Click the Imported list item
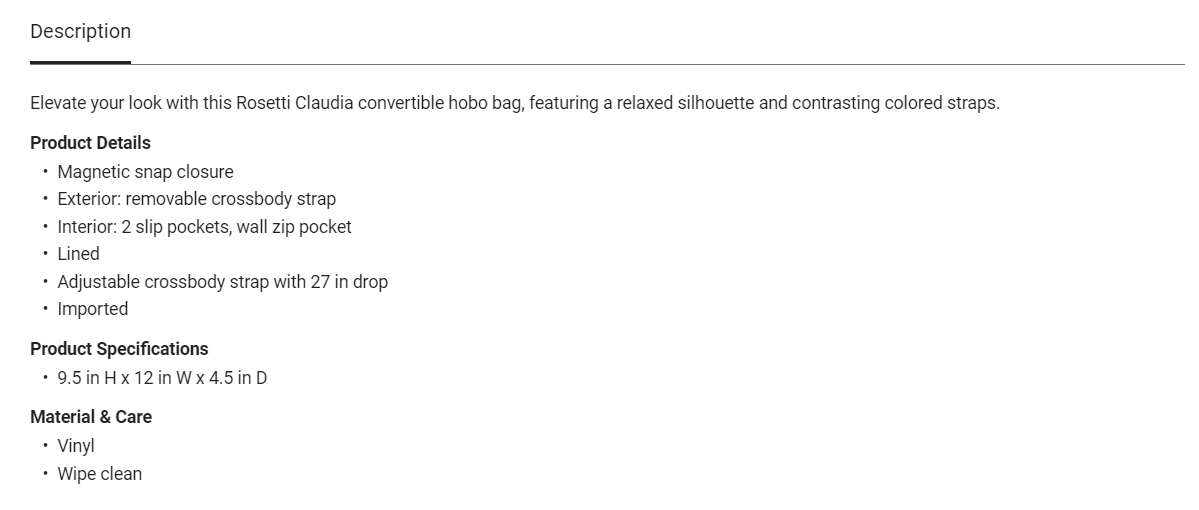 tap(92, 309)
